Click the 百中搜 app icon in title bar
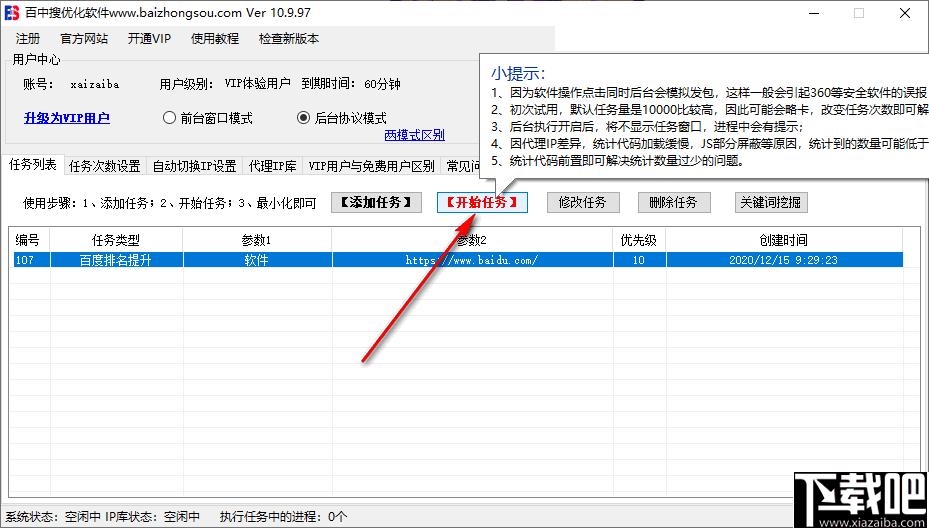 (12, 13)
